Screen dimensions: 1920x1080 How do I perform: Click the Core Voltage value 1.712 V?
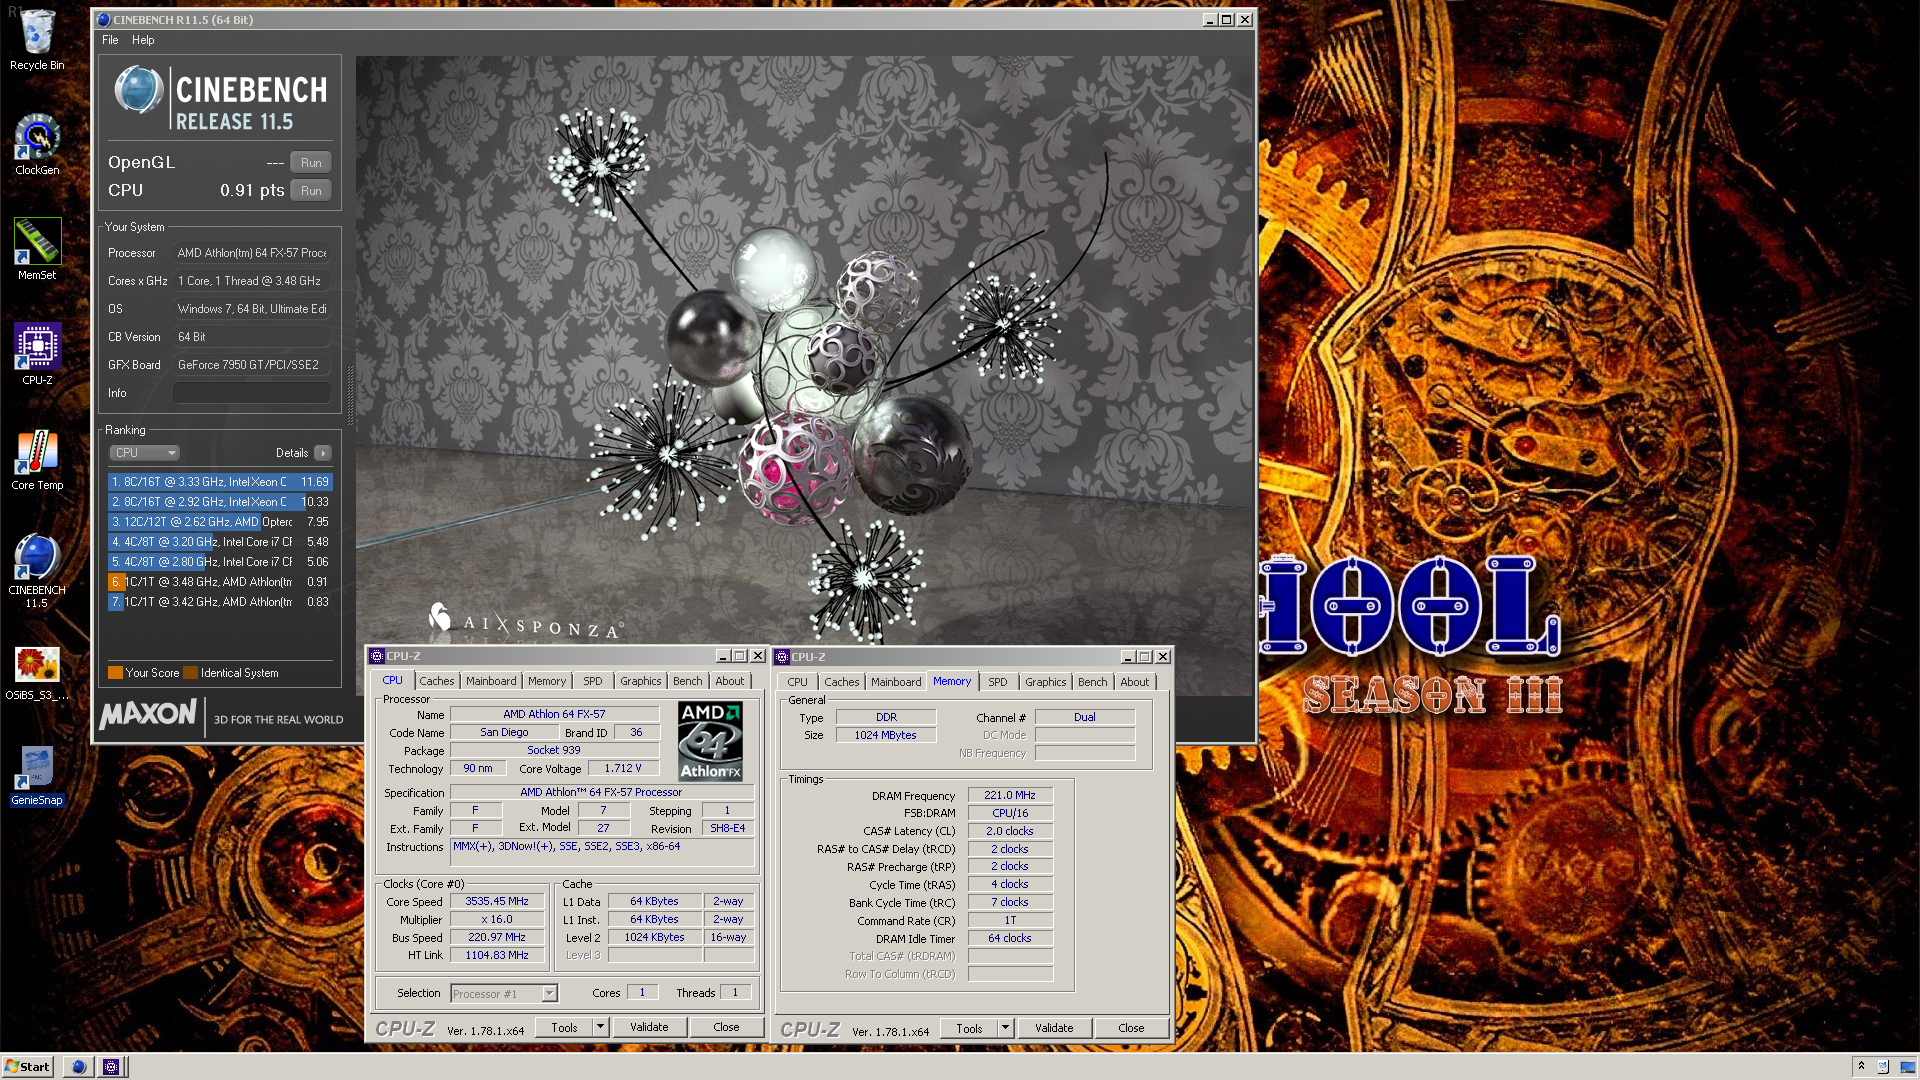click(x=623, y=768)
